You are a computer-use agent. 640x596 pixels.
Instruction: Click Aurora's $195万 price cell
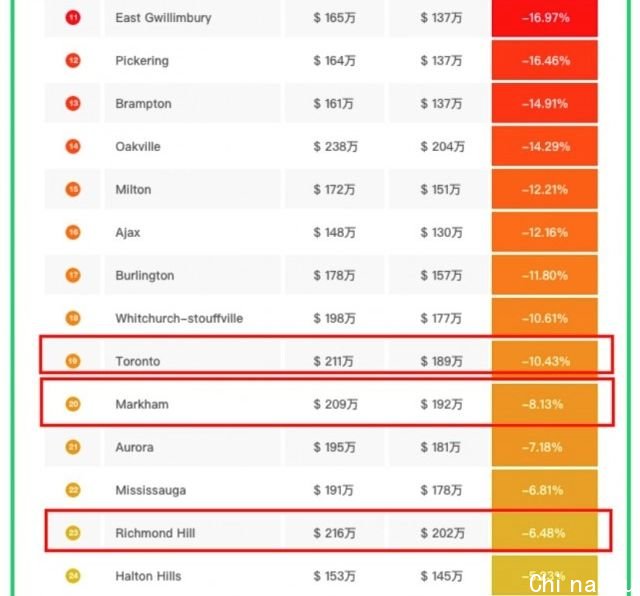pos(335,447)
